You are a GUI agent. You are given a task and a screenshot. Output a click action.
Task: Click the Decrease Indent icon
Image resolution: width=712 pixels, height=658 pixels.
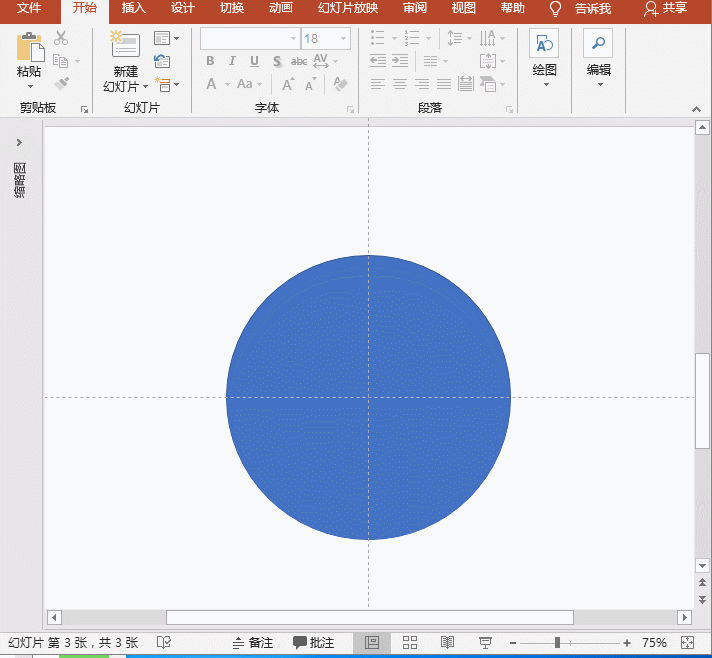point(377,60)
